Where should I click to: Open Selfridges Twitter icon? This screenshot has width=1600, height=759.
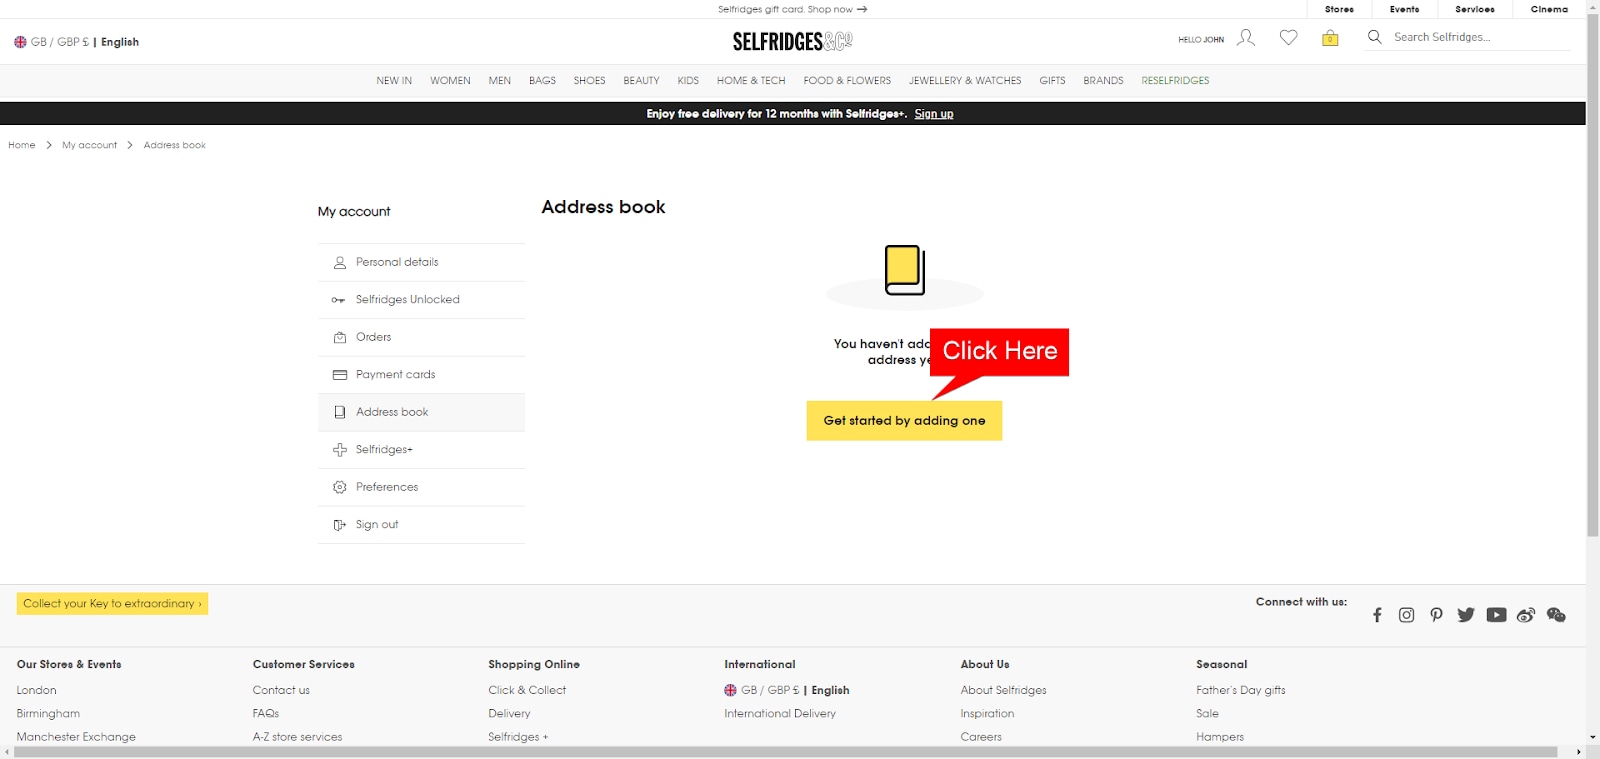[x=1466, y=615]
